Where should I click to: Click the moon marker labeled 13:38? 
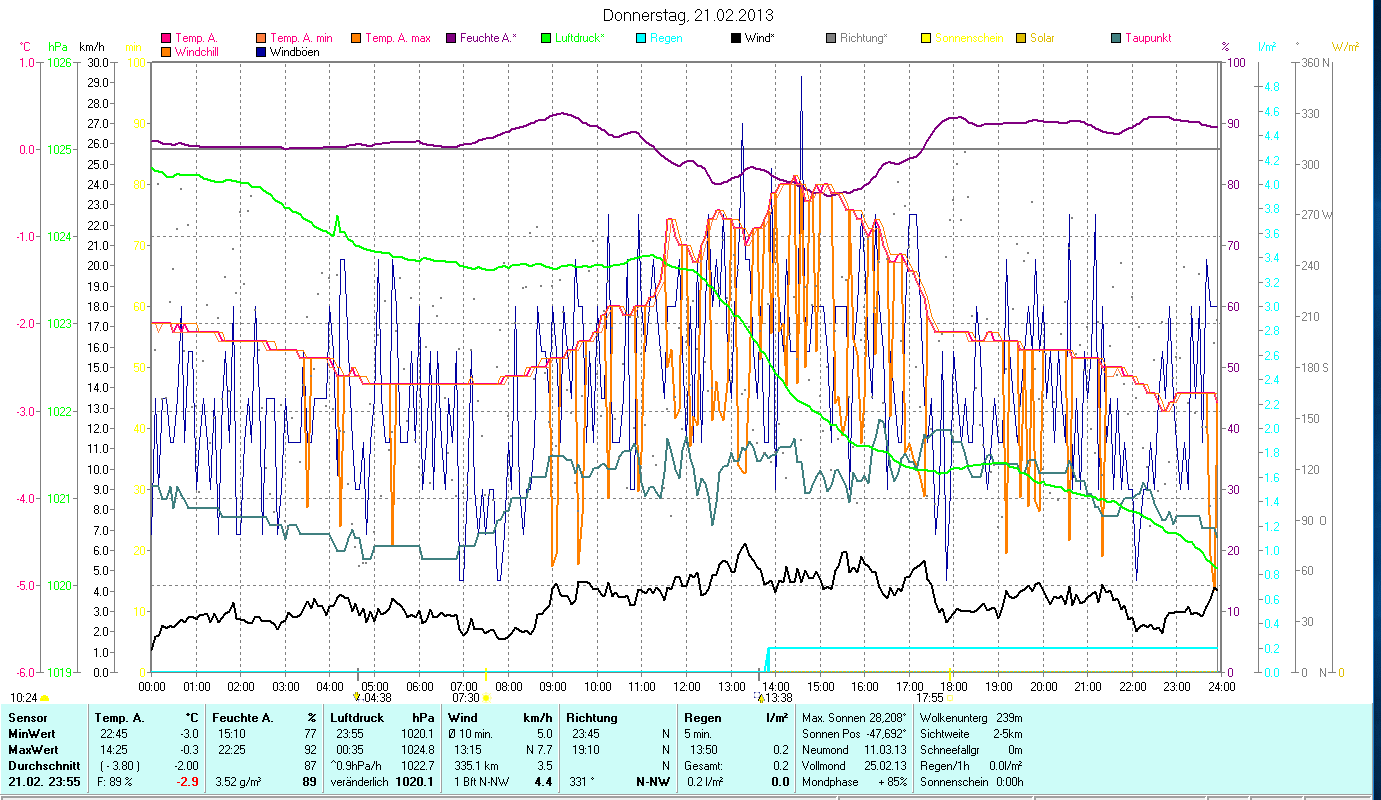pos(760,698)
